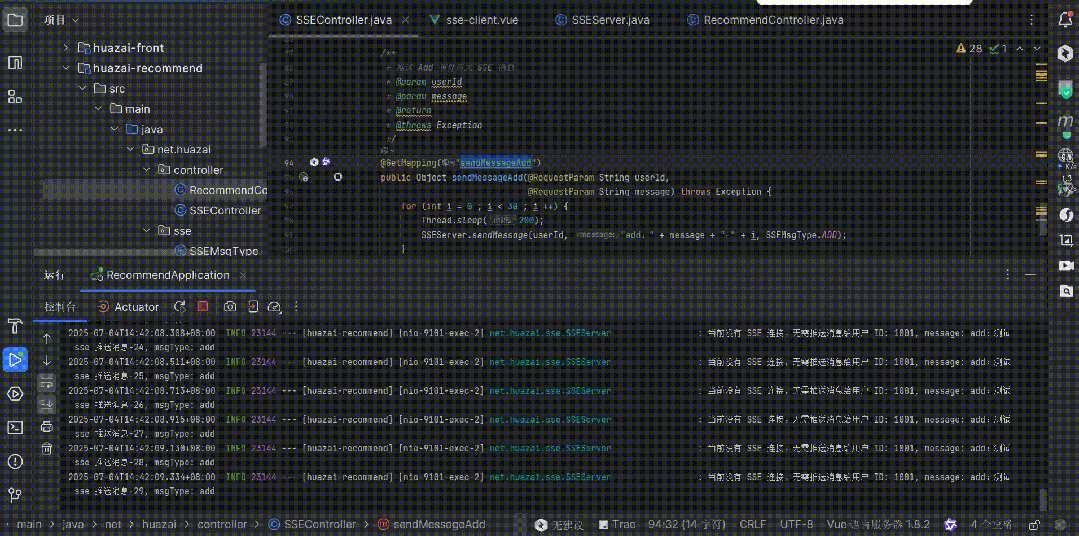Collapse the main folder

(x=98, y=109)
